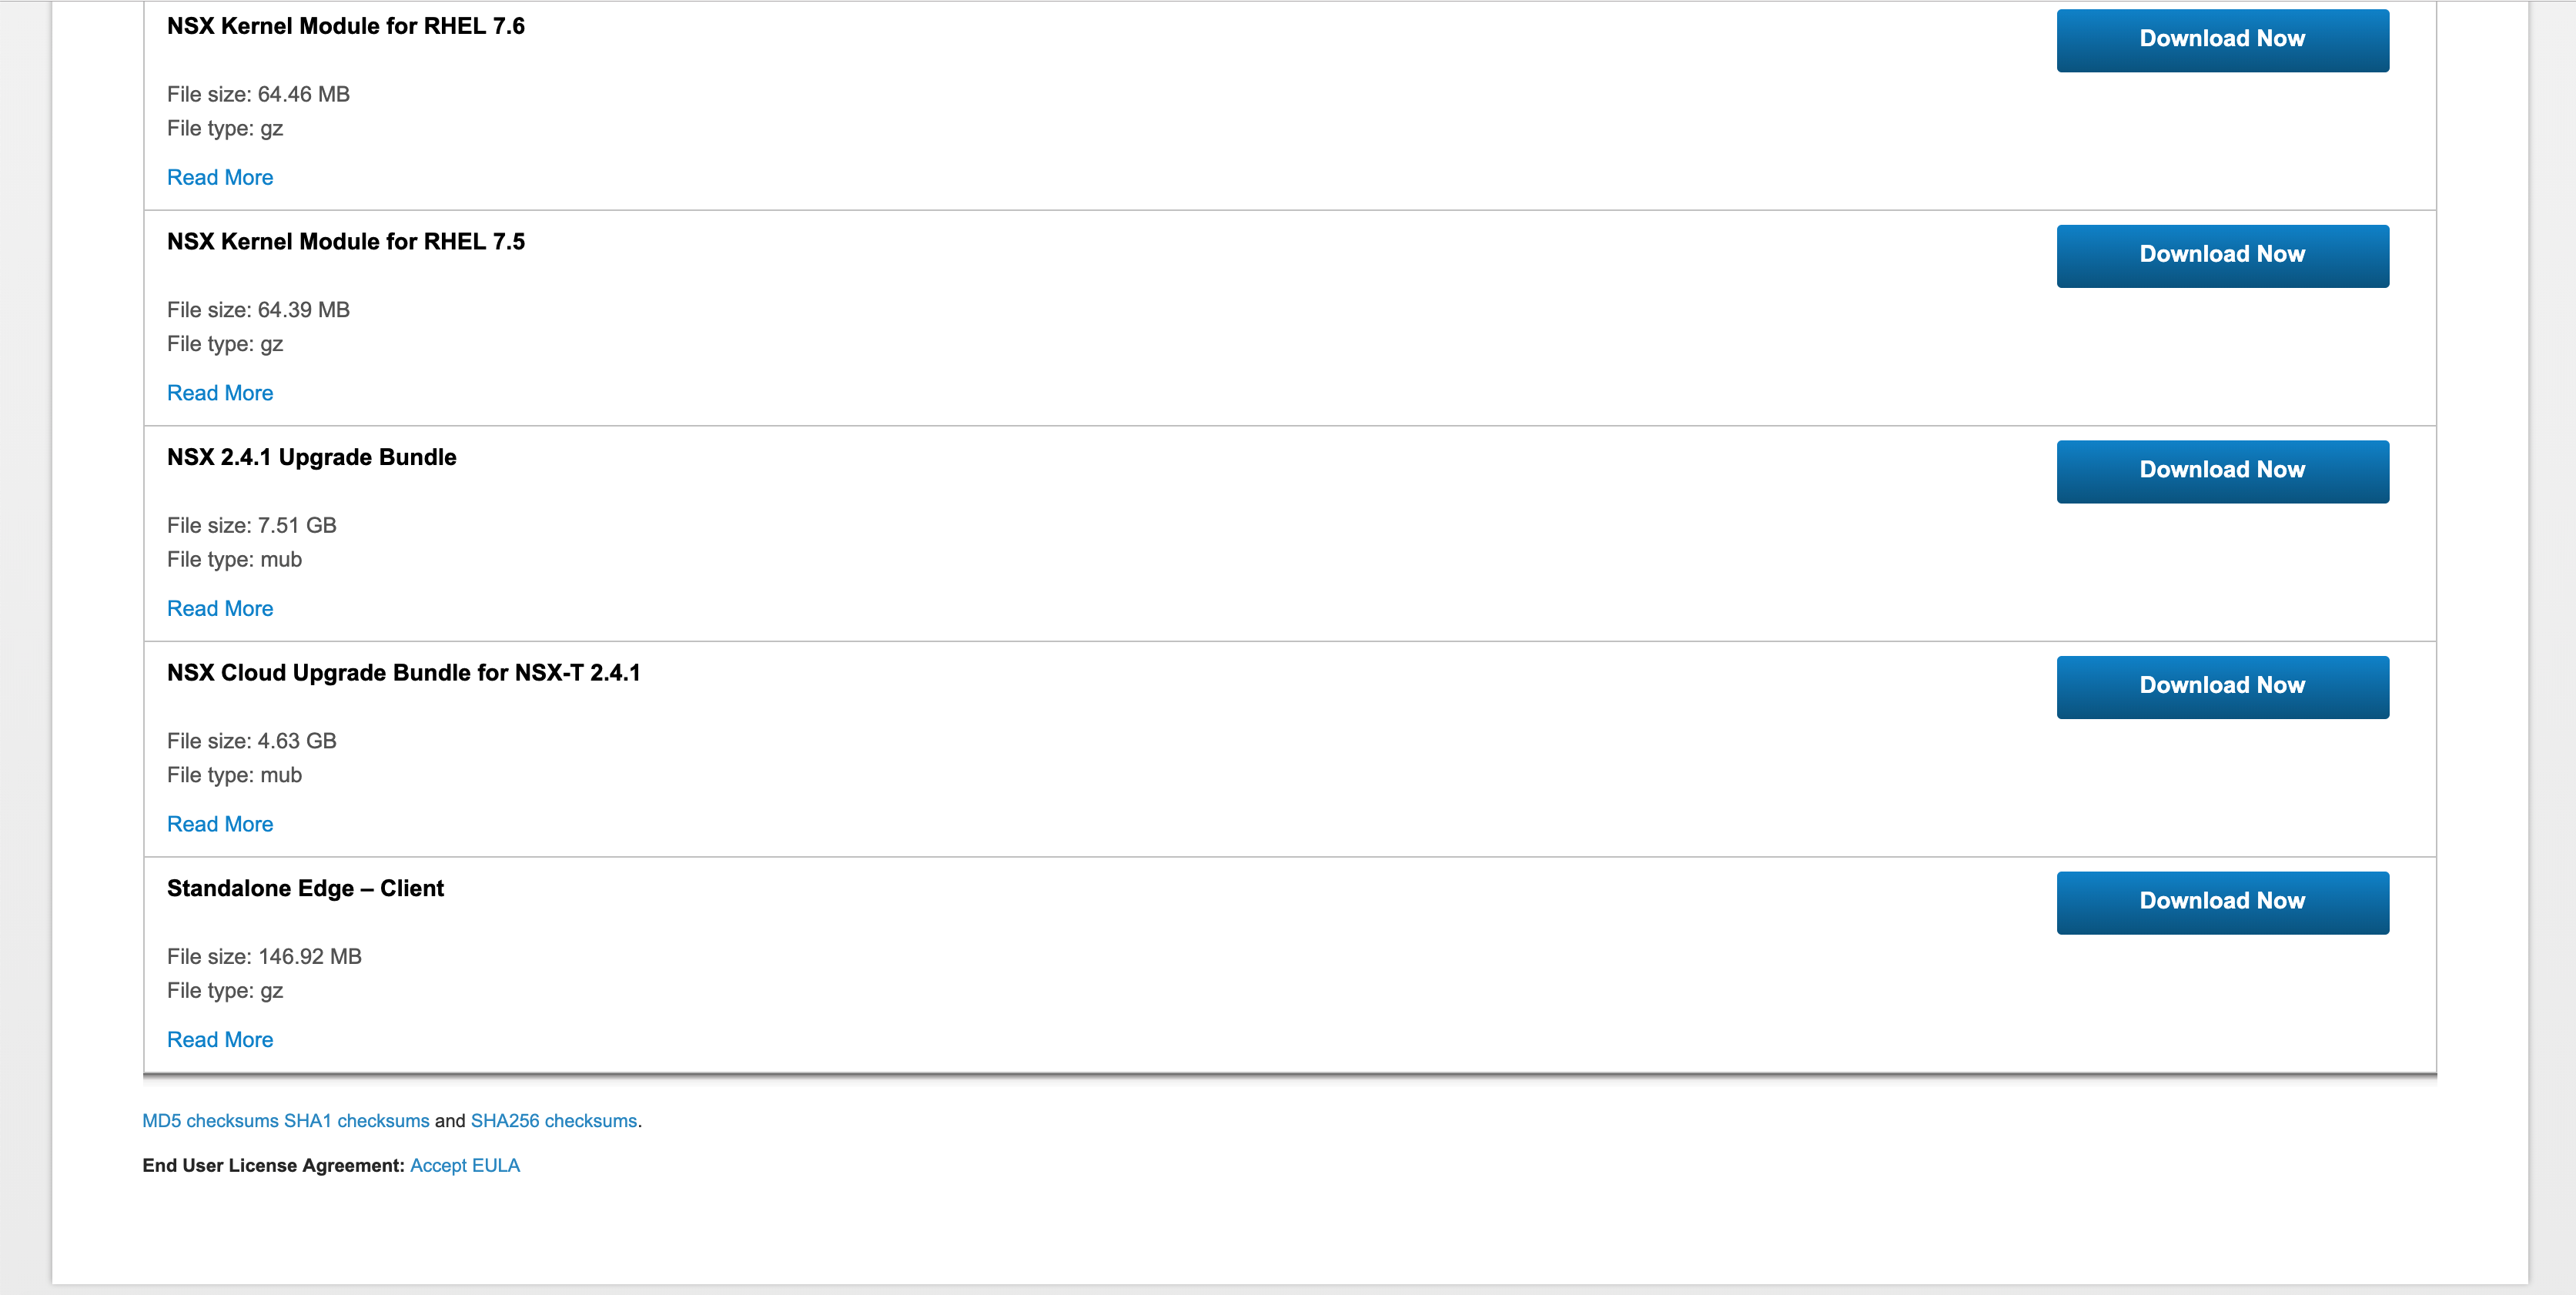
Task: Open Read More for RHEL 7.5 module
Action: click(220, 393)
